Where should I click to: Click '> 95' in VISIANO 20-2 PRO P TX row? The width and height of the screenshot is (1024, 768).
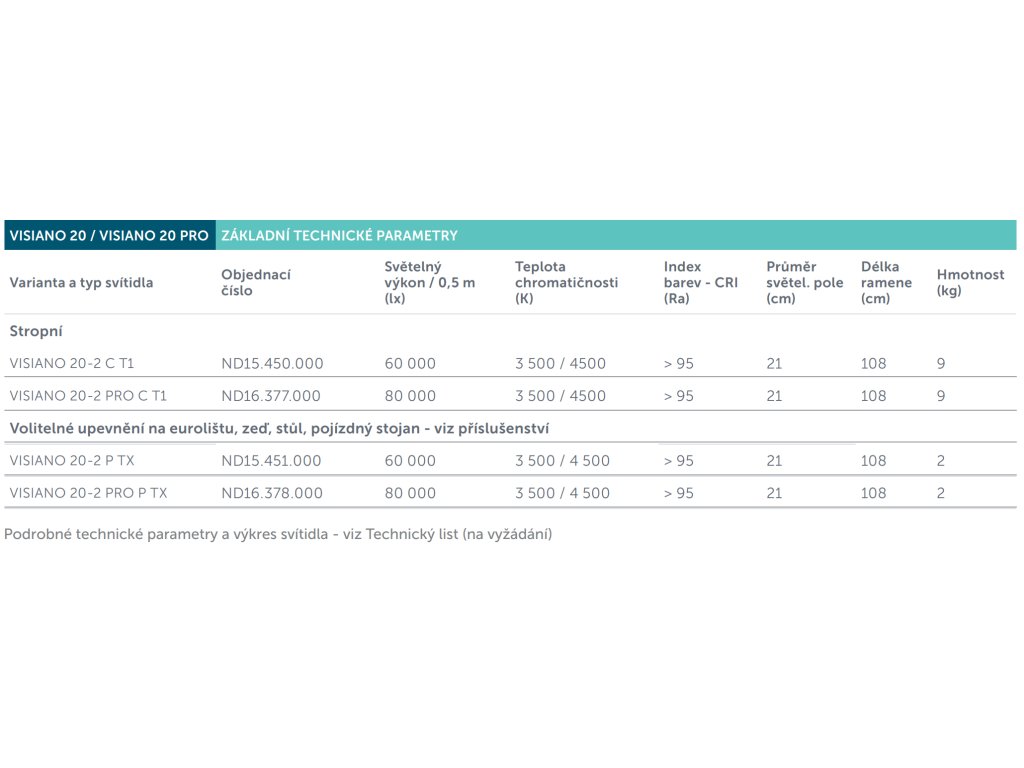[x=679, y=493]
